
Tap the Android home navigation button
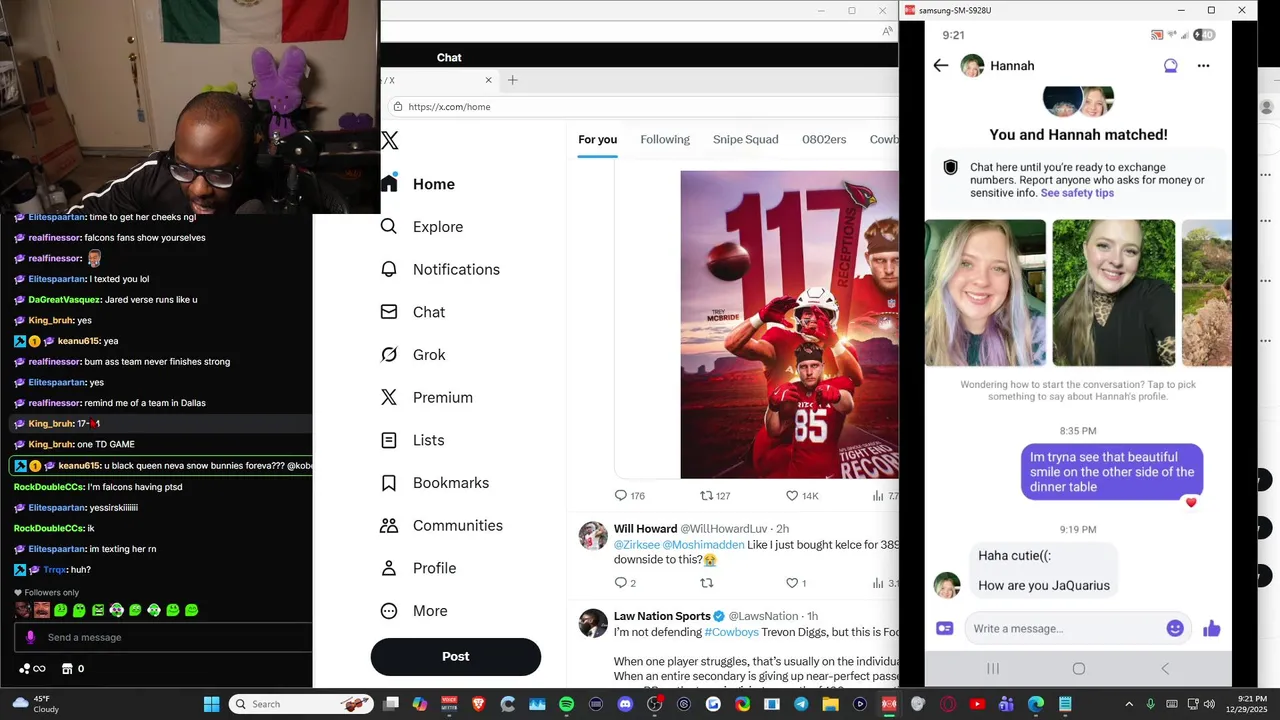point(1078,668)
